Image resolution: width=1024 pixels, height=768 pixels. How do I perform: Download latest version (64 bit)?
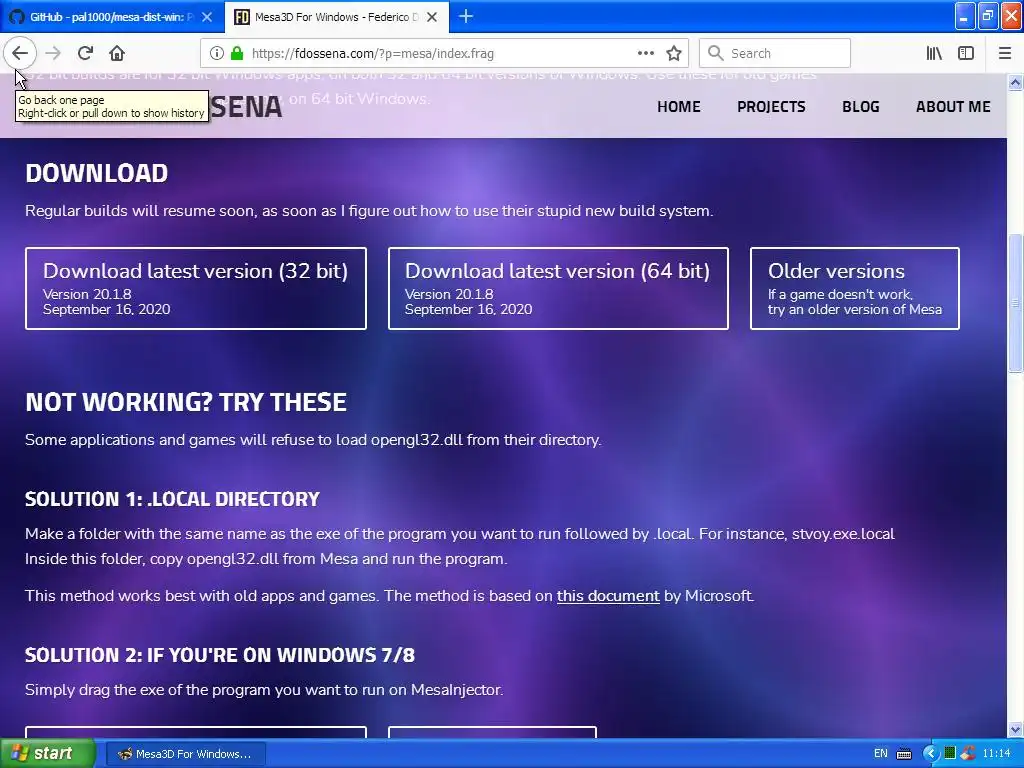point(558,288)
